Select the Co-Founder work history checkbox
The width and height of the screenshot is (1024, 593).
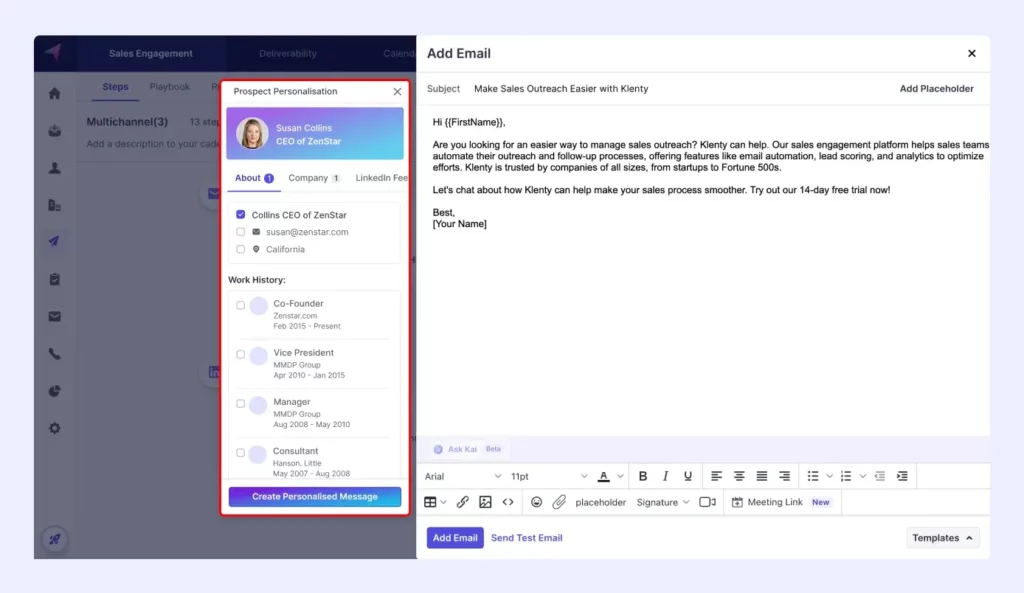pyautogui.click(x=240, y=305)
